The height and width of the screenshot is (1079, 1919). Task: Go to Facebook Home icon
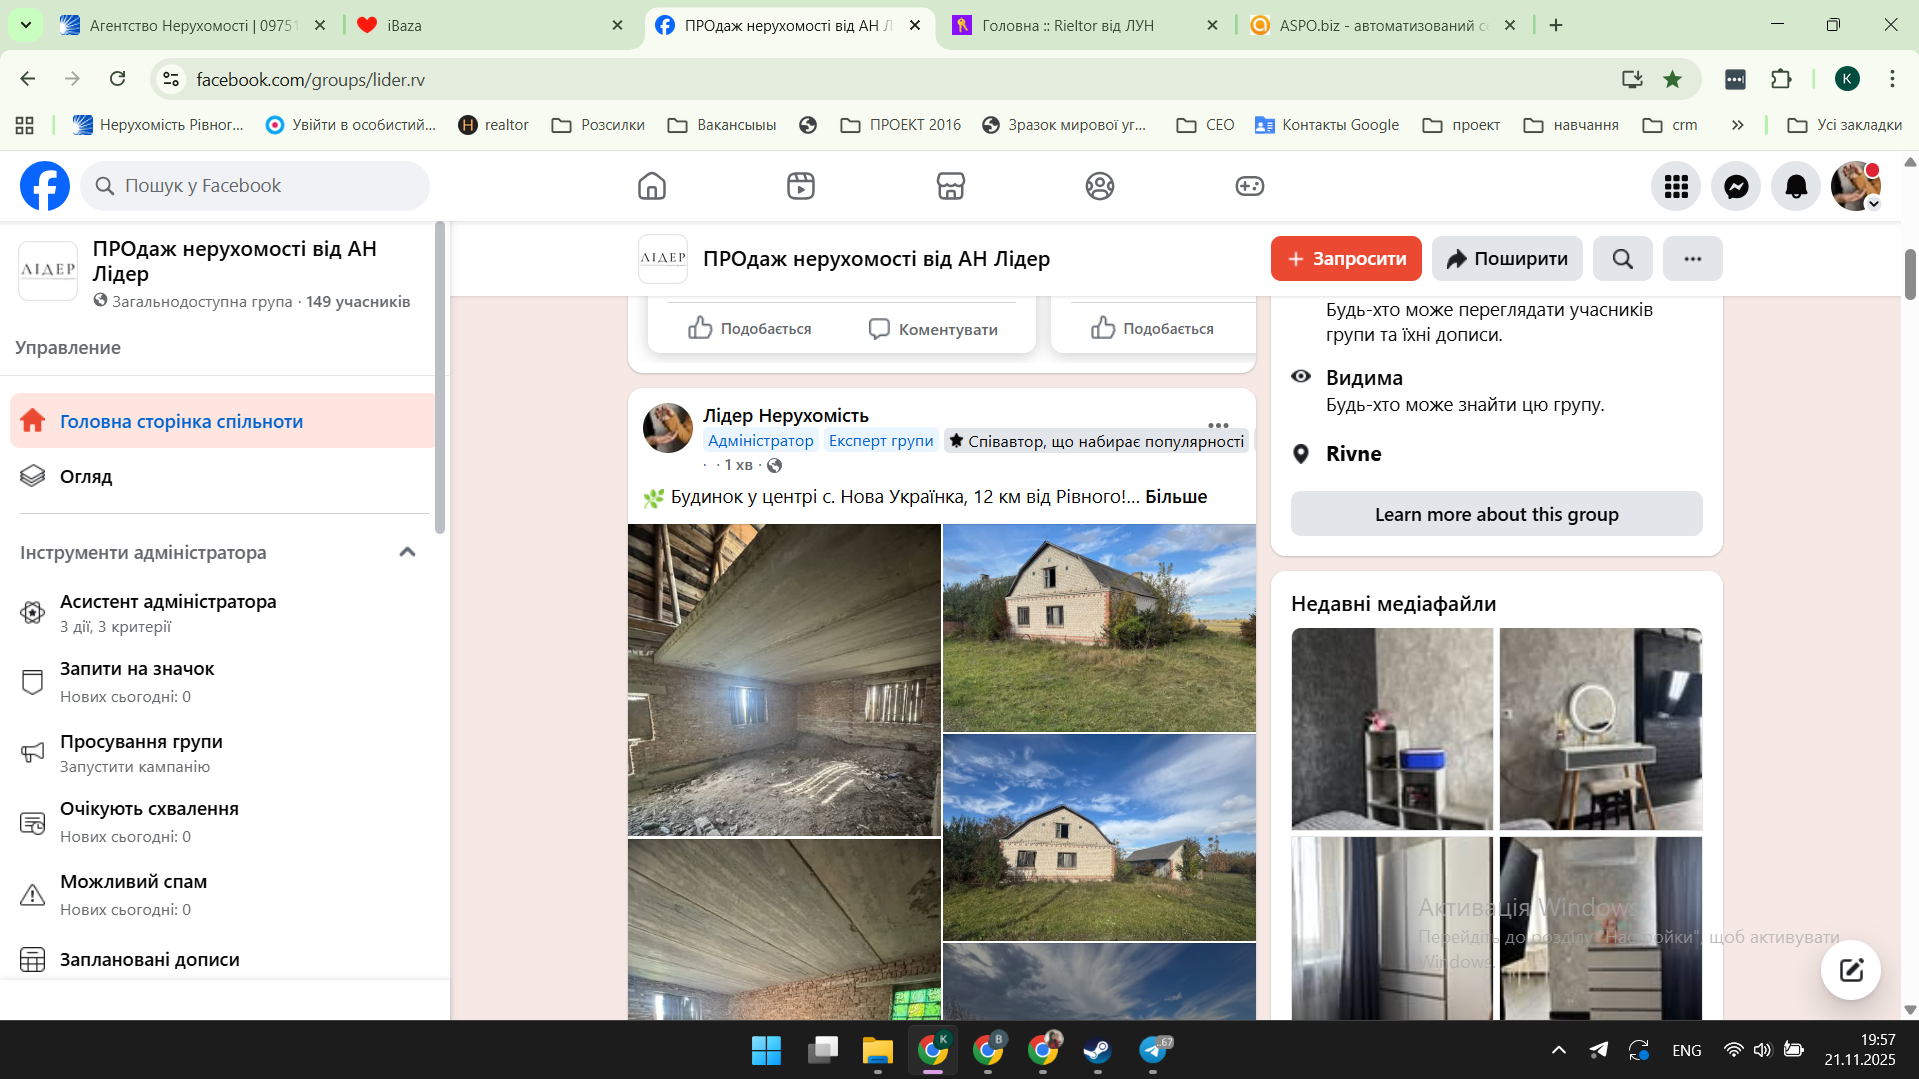click(651, 186)
